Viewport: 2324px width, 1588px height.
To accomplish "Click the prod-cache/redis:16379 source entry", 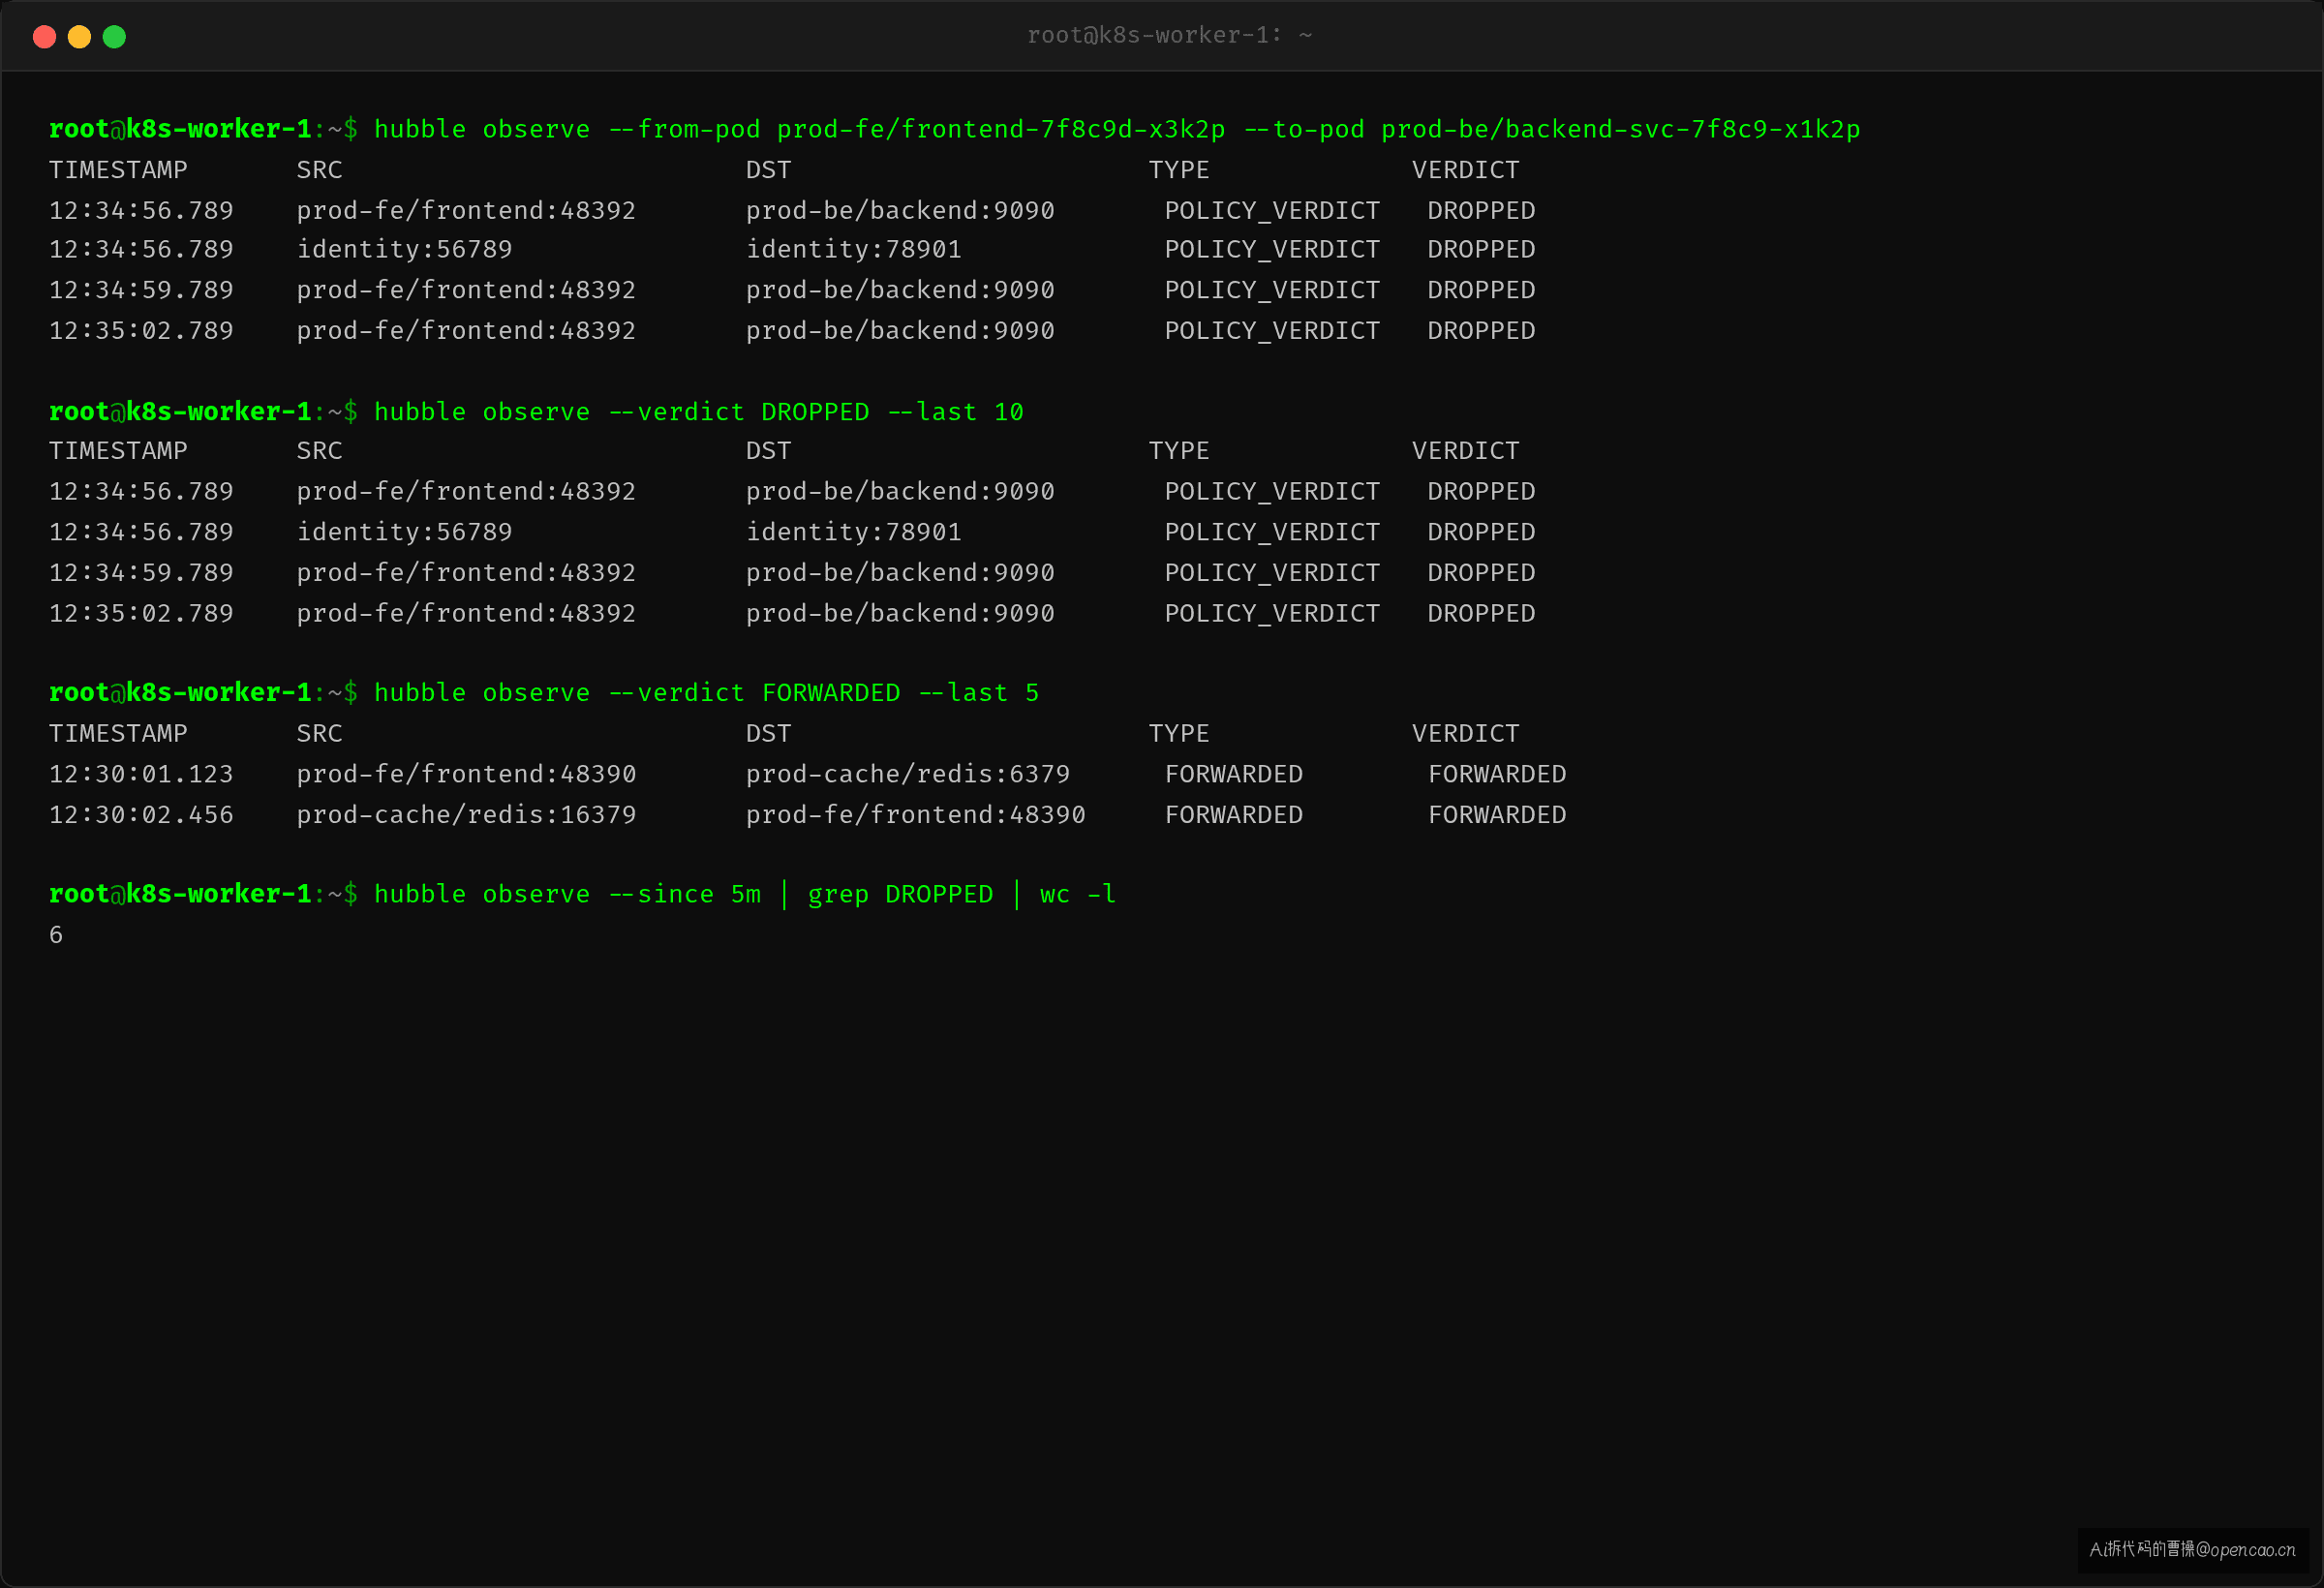I will coord(466,815).
